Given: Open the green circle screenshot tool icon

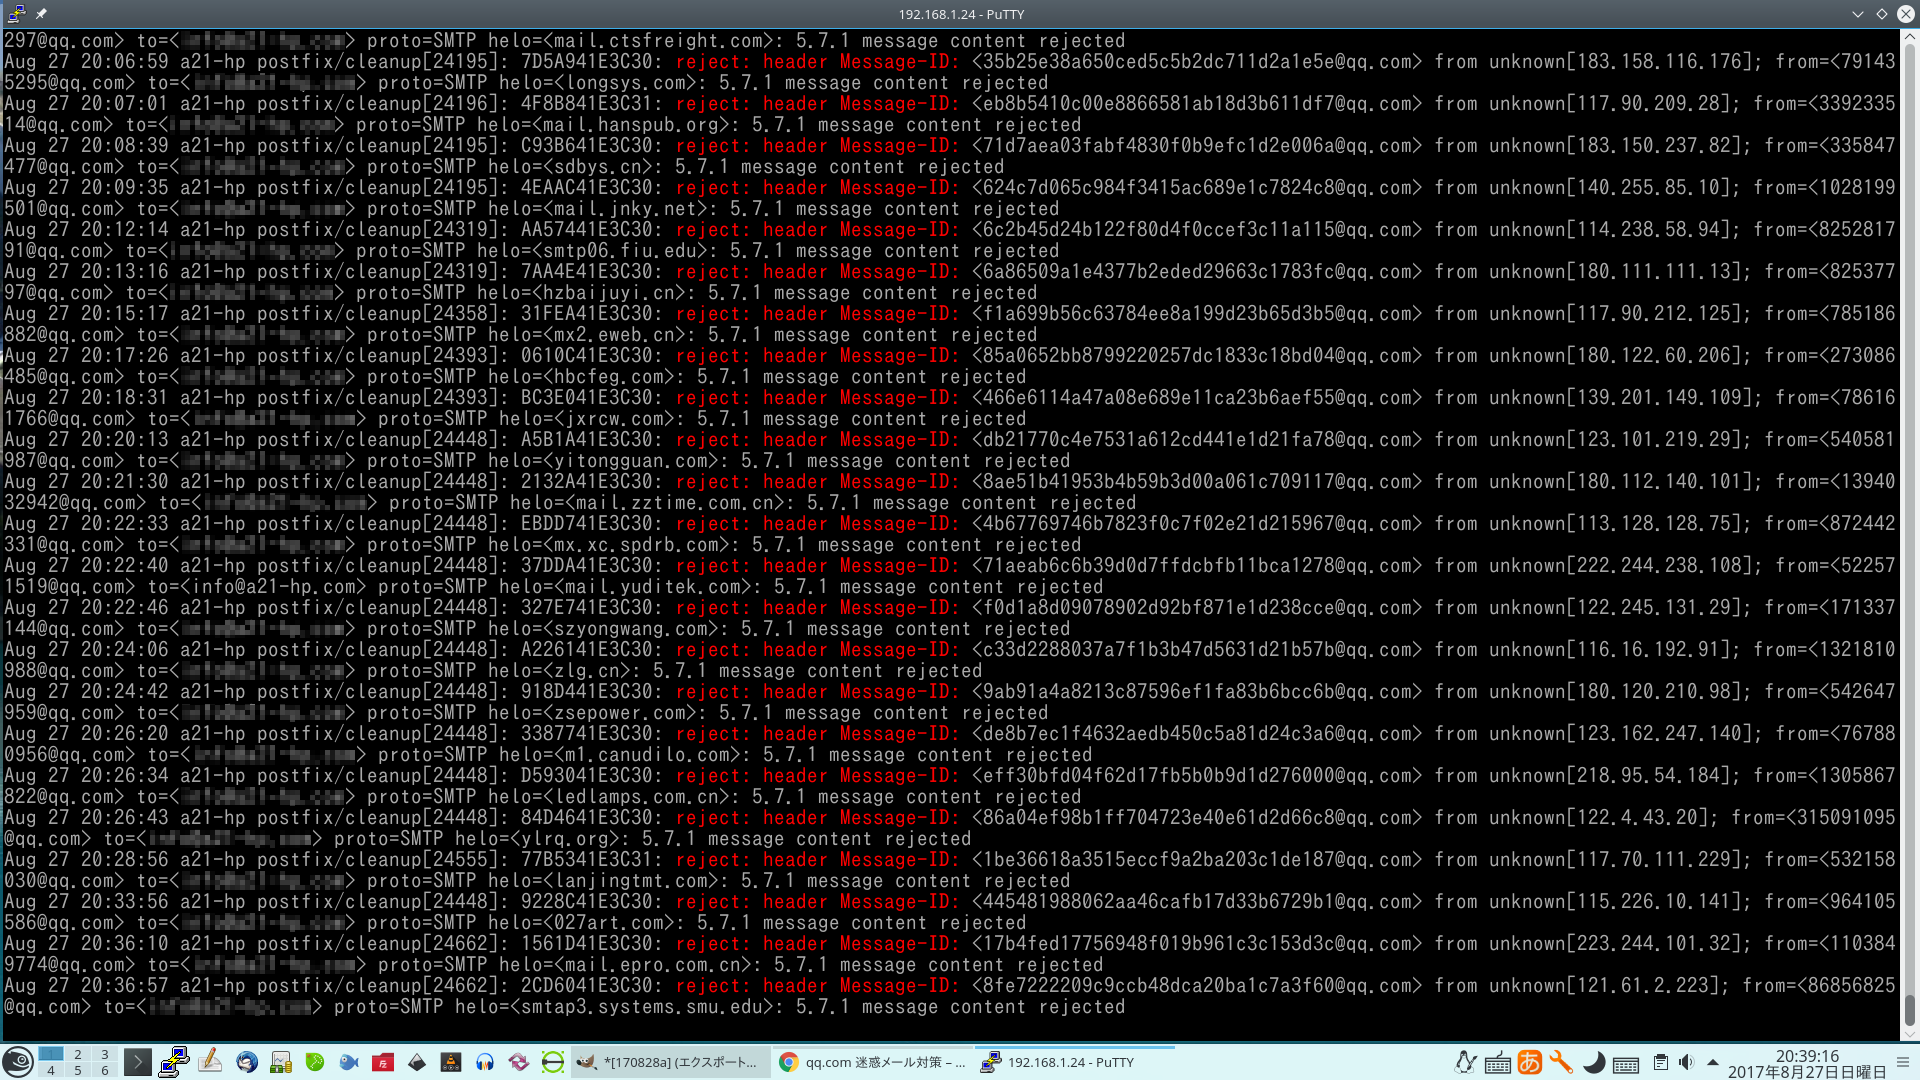Looking at the screenshot, I should (553, 1062).
